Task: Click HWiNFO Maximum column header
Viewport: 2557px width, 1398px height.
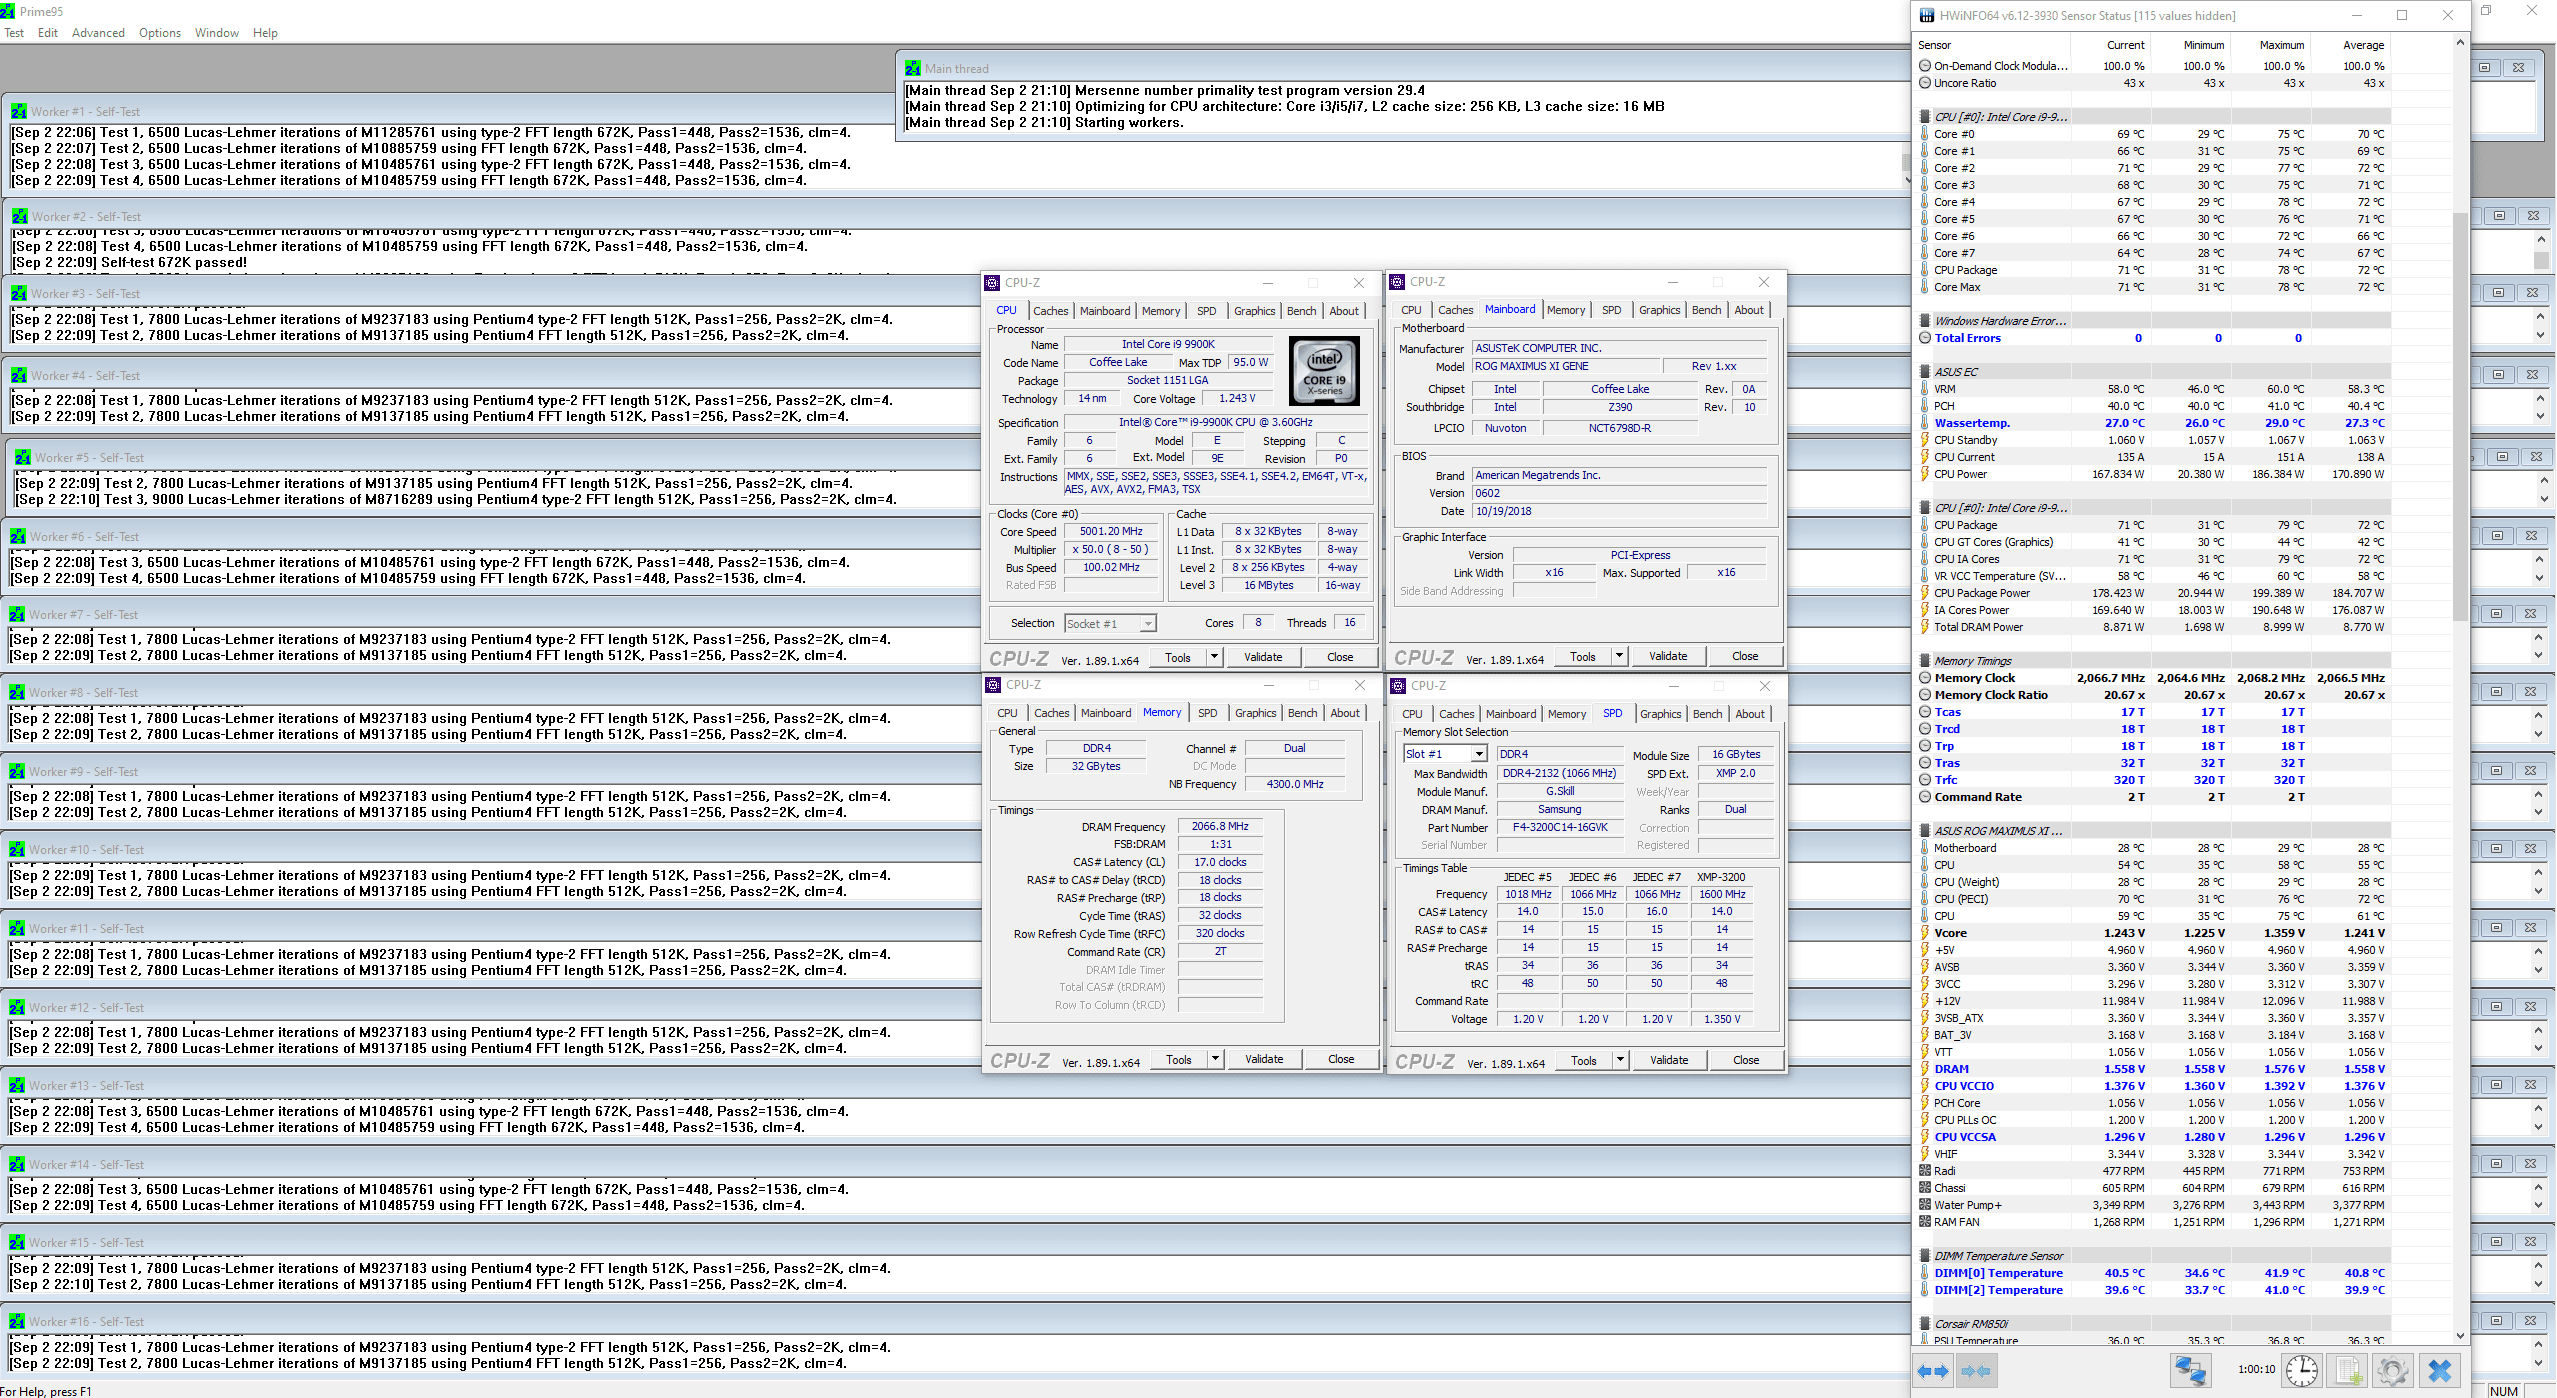Action: tap(2282, 45)
